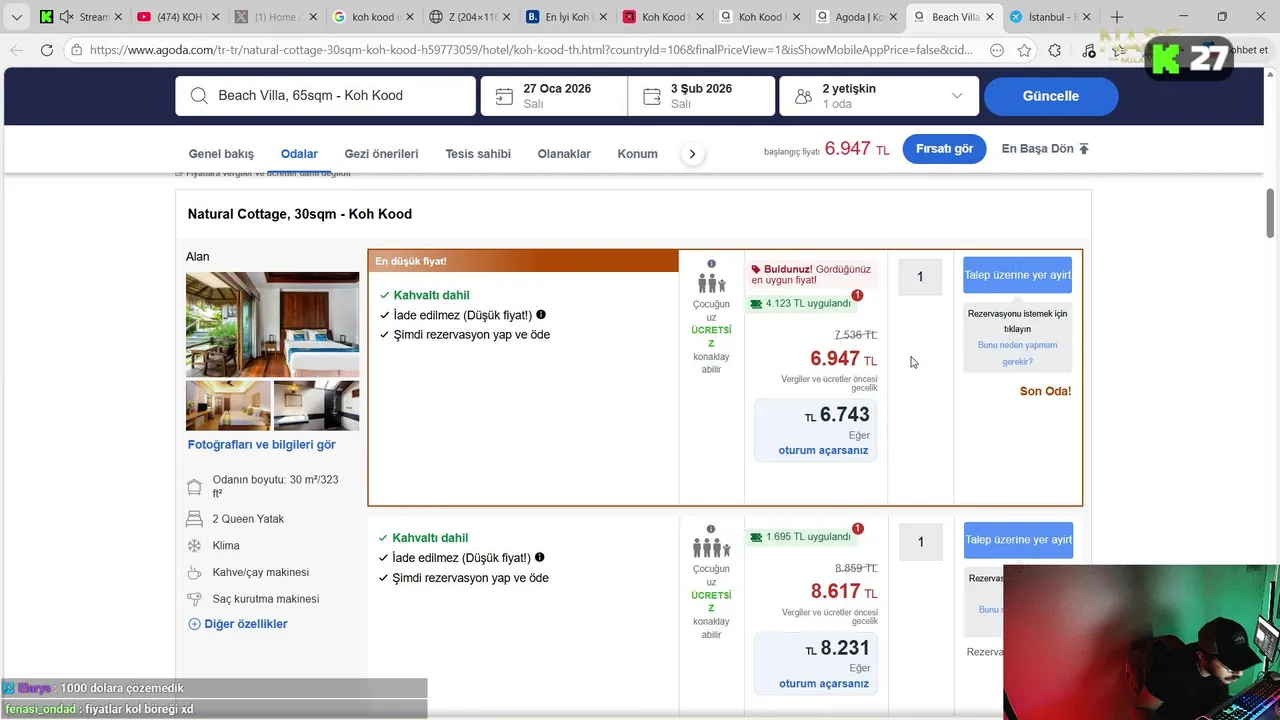Screen dimensions: 1280x720
Task: Change check-out date 3 Şub 2026
Action: [701, 96]
